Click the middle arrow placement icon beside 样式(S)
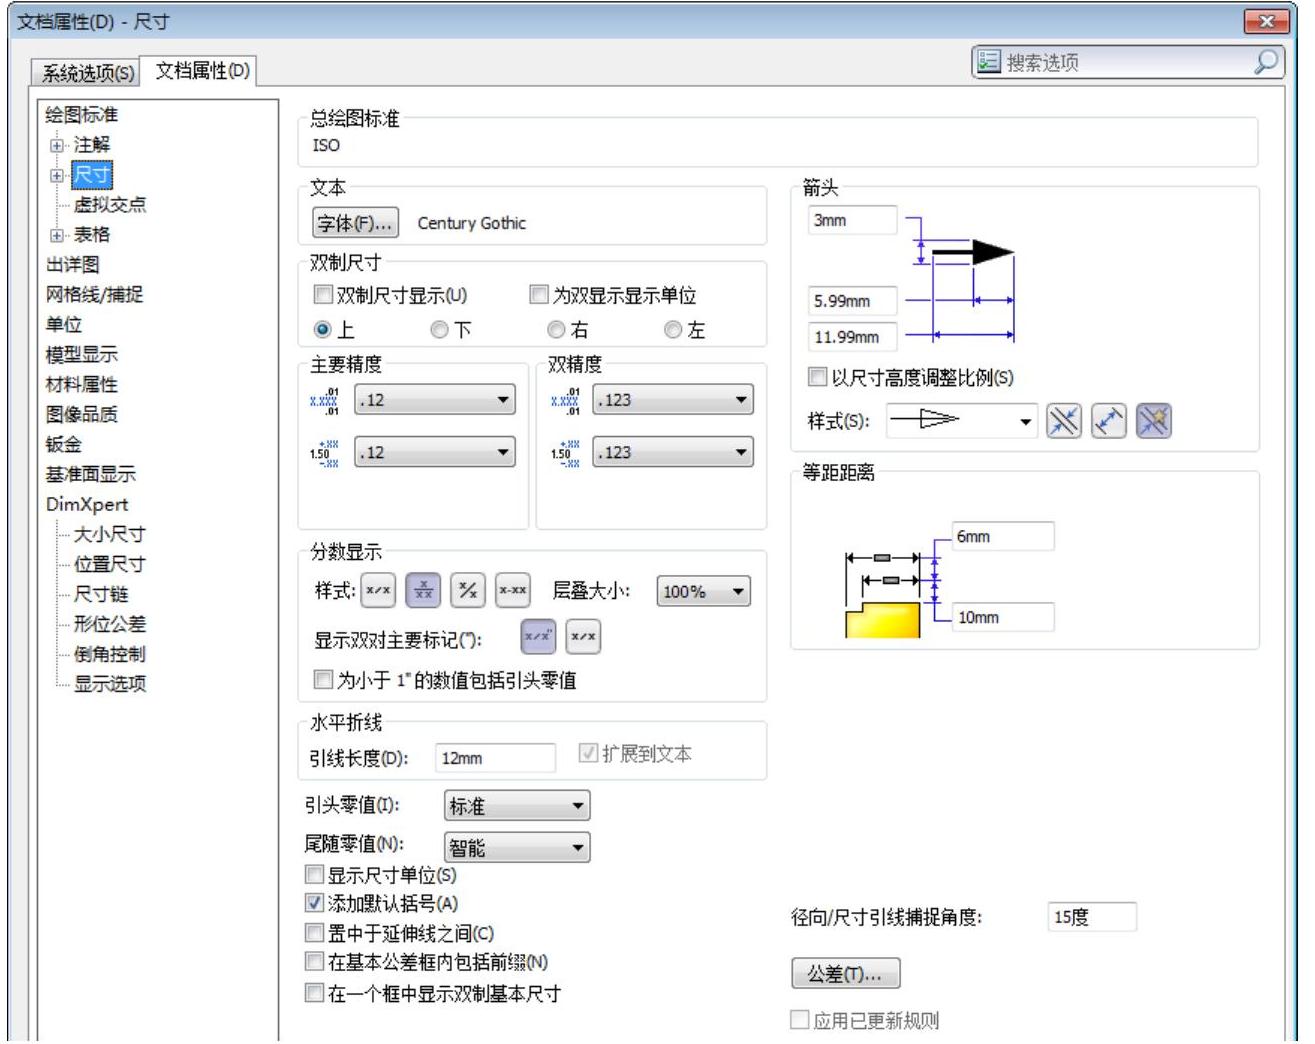The image size is (1315, 1044). coord(1108,421)
